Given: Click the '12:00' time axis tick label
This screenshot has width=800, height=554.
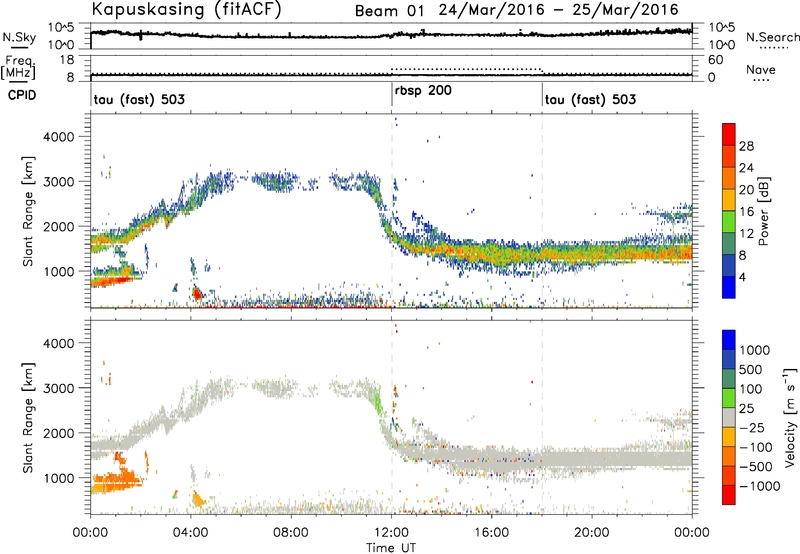Looking at the screenshot, I should point(391,533).
